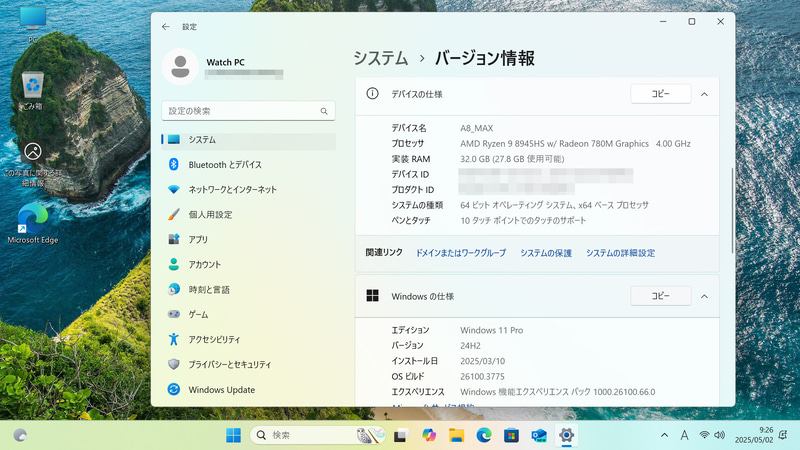The width and height of the screenshot is (800, 450).
Task: Open the Wi-Fi network tray icon
Action: pos(704,435)
